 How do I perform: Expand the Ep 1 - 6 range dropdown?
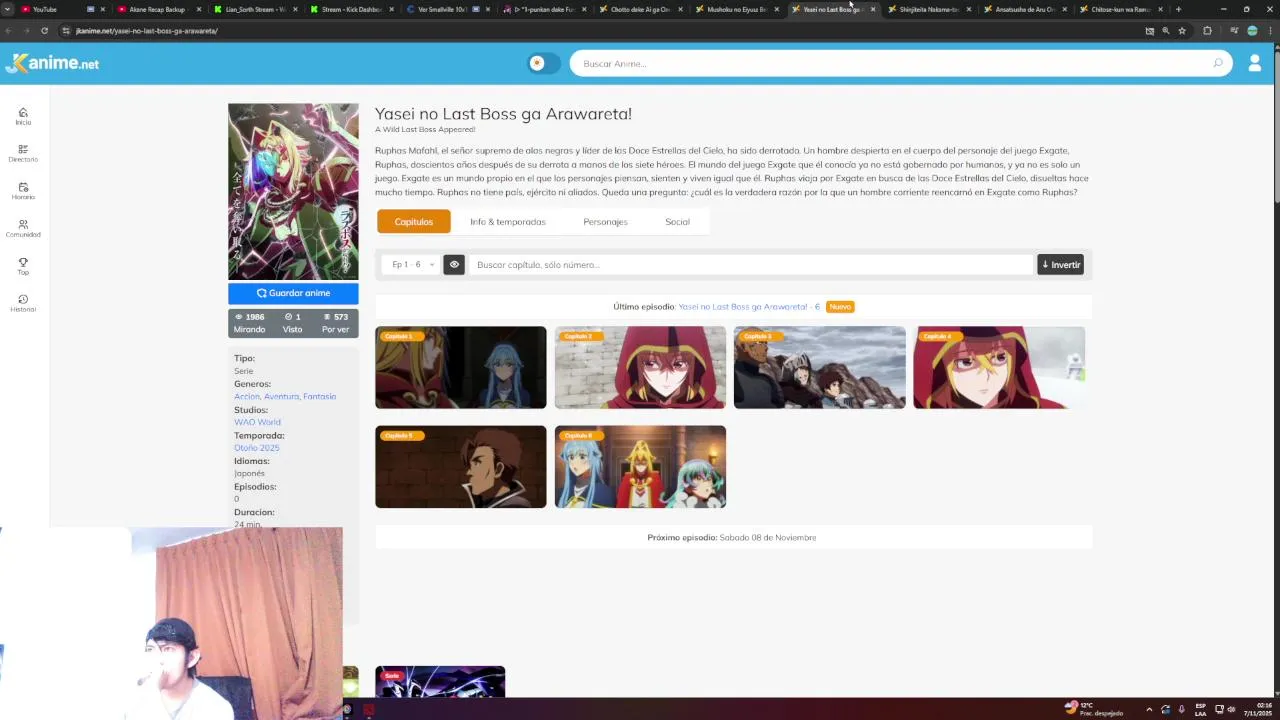411,265
